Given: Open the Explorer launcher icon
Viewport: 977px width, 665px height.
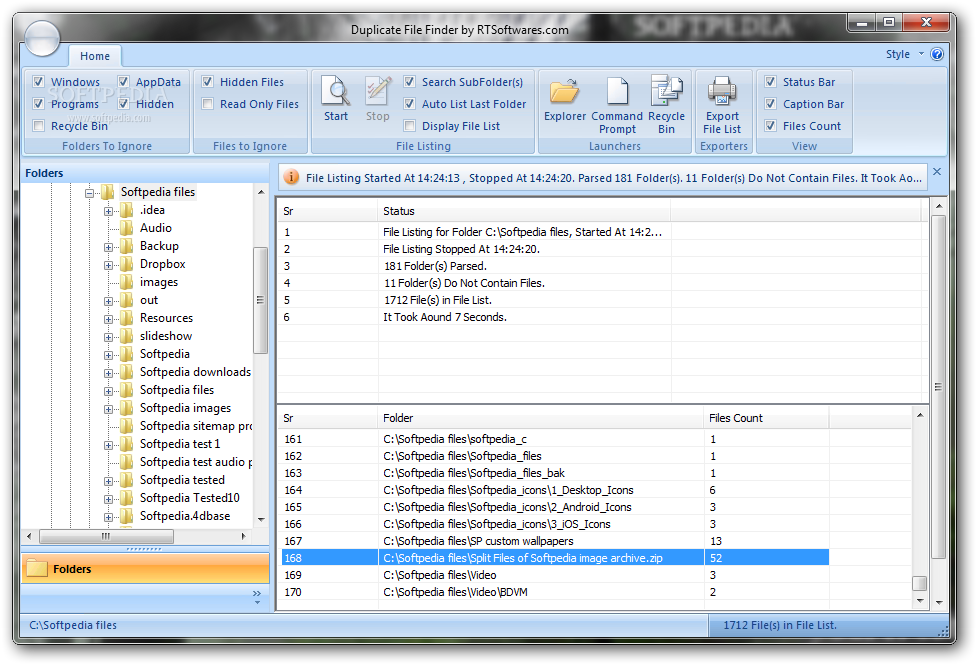Looking at the screenshot, I should pyautogui.click(x=565, y=91).
